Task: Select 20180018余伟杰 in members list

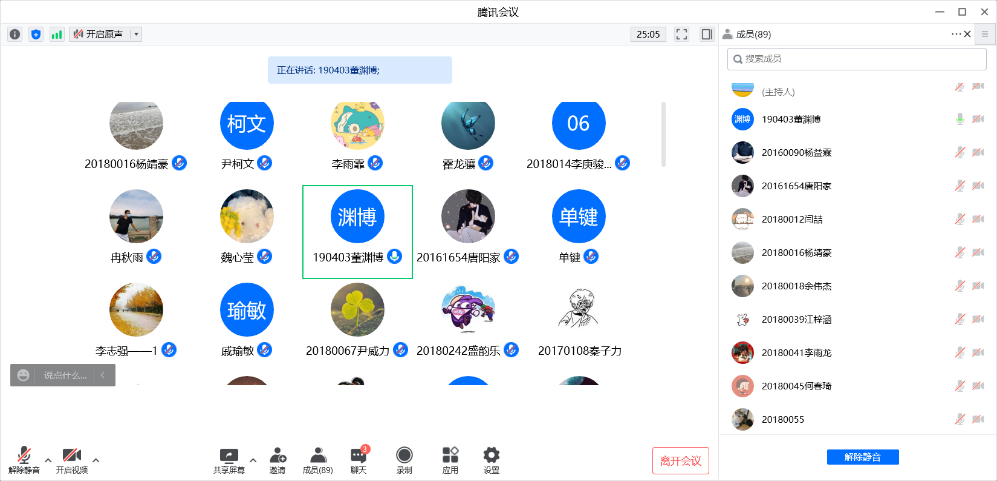Action: coord(858,286)
